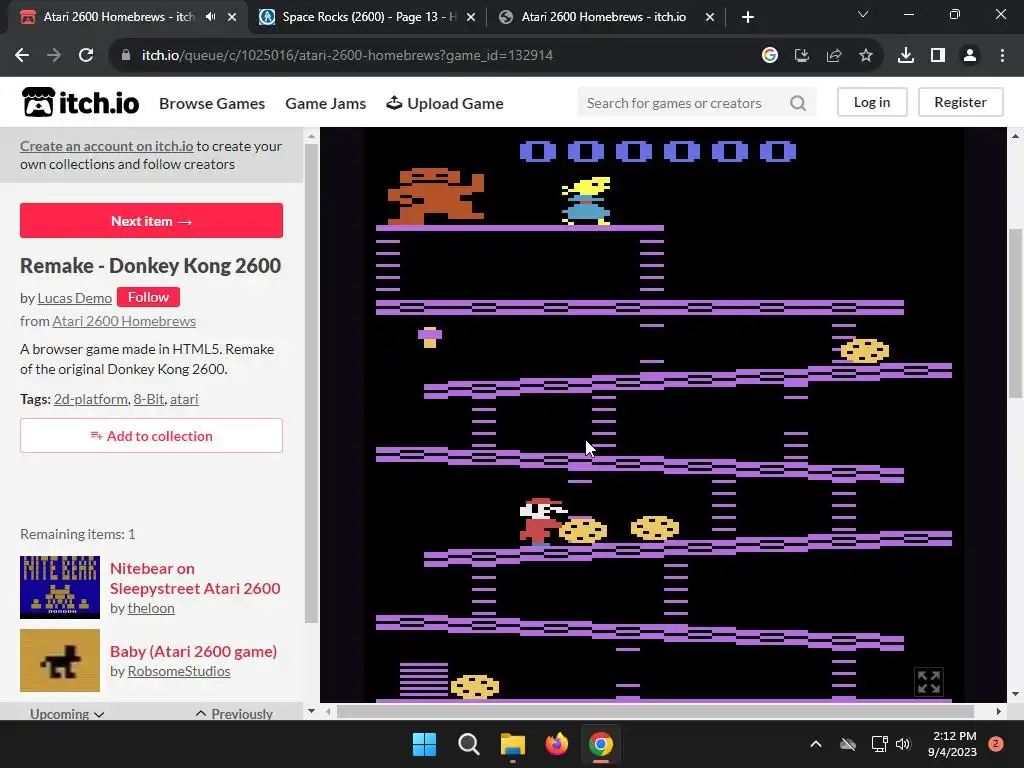Close the Space Rocks (2600) tab
The image size is (1024, 768).
tap(471, 17)
